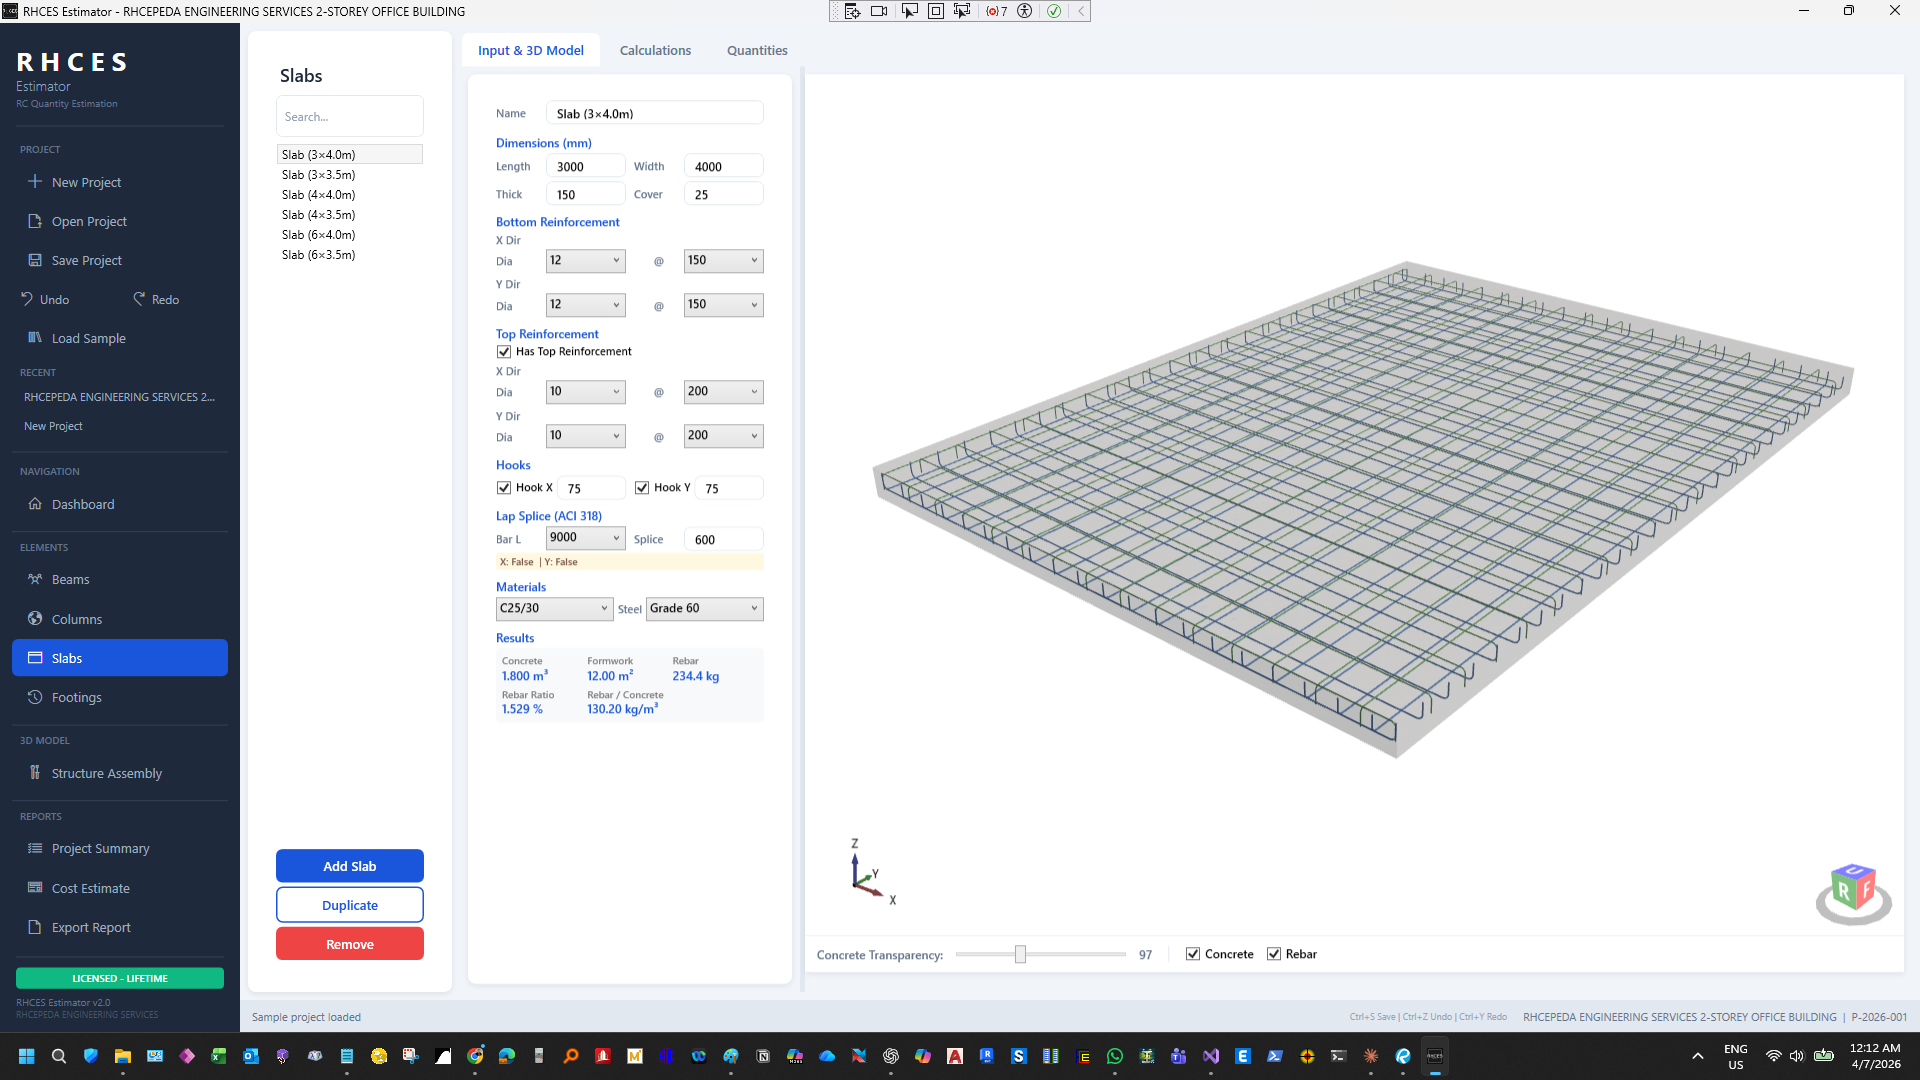
Task: Open the Structure Assembly 3D model view
Action: coord(106,772)
